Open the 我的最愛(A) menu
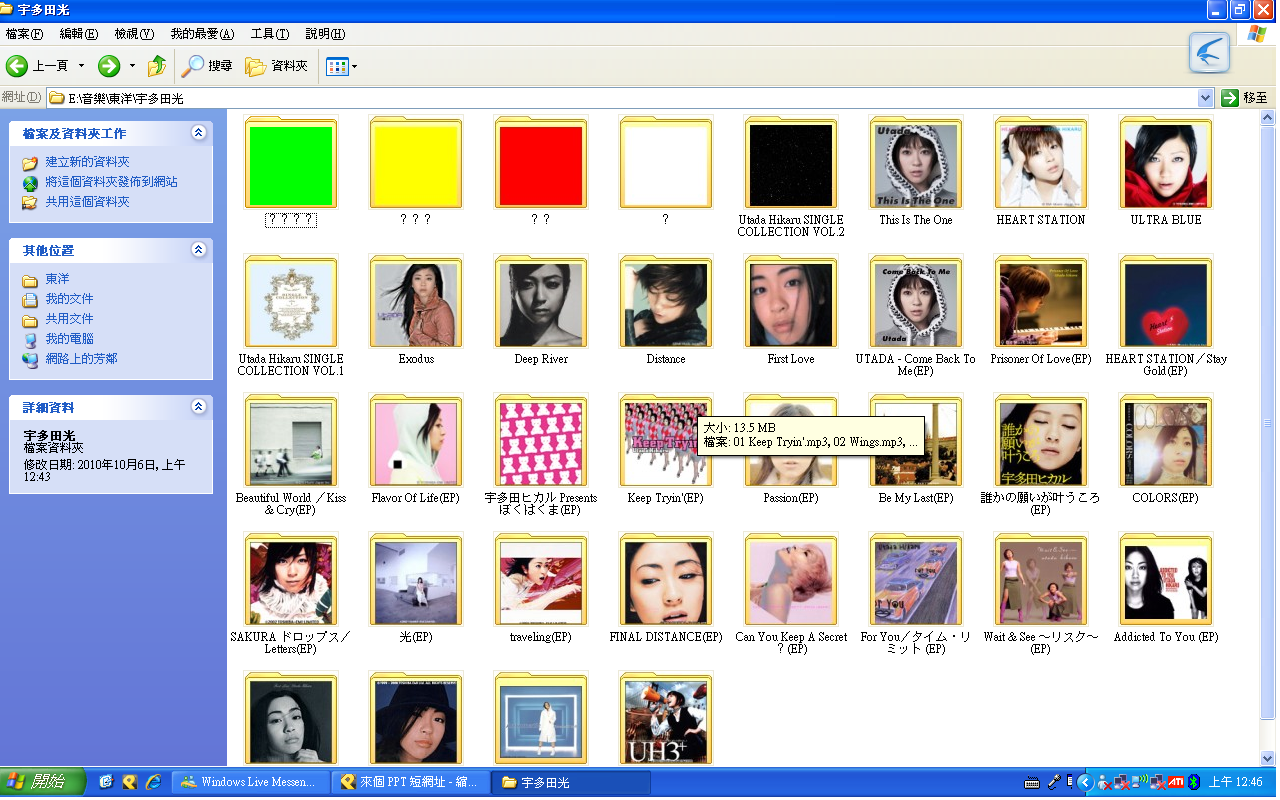 click(202, 34)
